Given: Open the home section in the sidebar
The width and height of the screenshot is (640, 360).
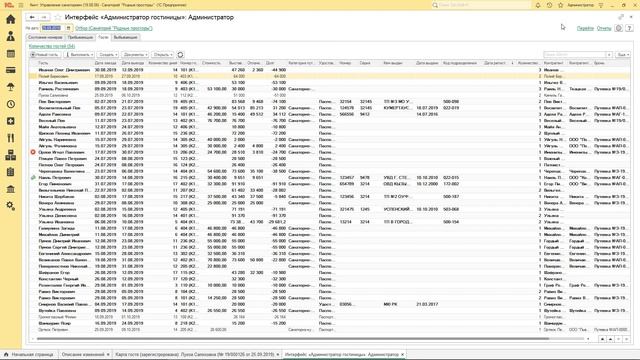Looking at the screenshot, I should coord(11,19).
